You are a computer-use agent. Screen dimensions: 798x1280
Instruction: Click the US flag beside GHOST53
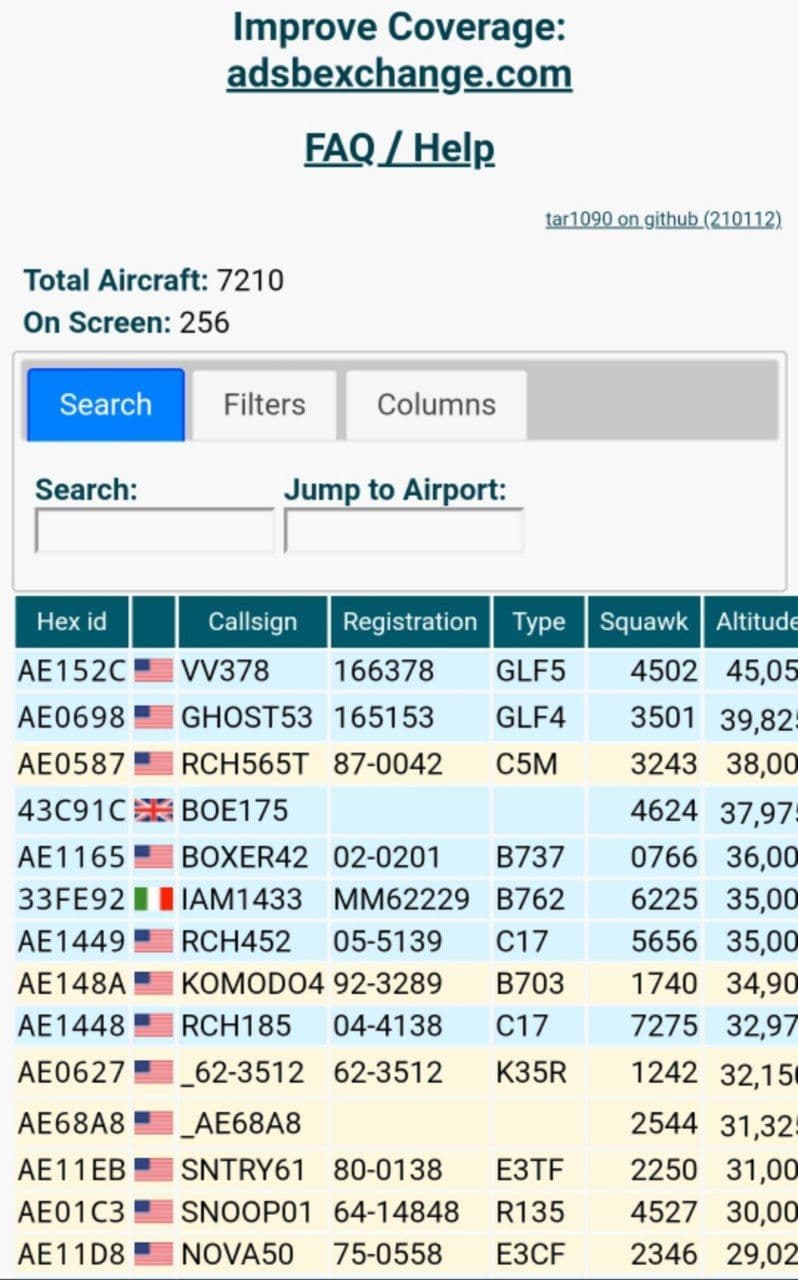[153, 717]
